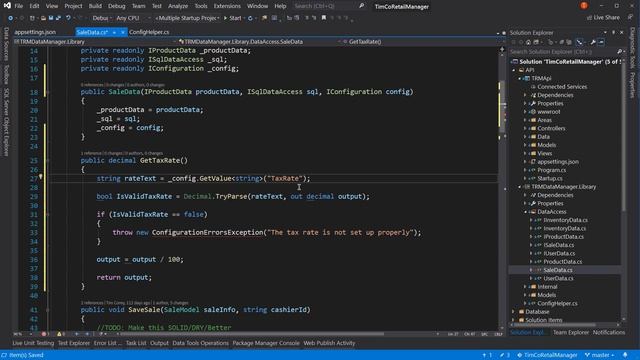Click the search magnifier icon in title bar

click(362, 6)
